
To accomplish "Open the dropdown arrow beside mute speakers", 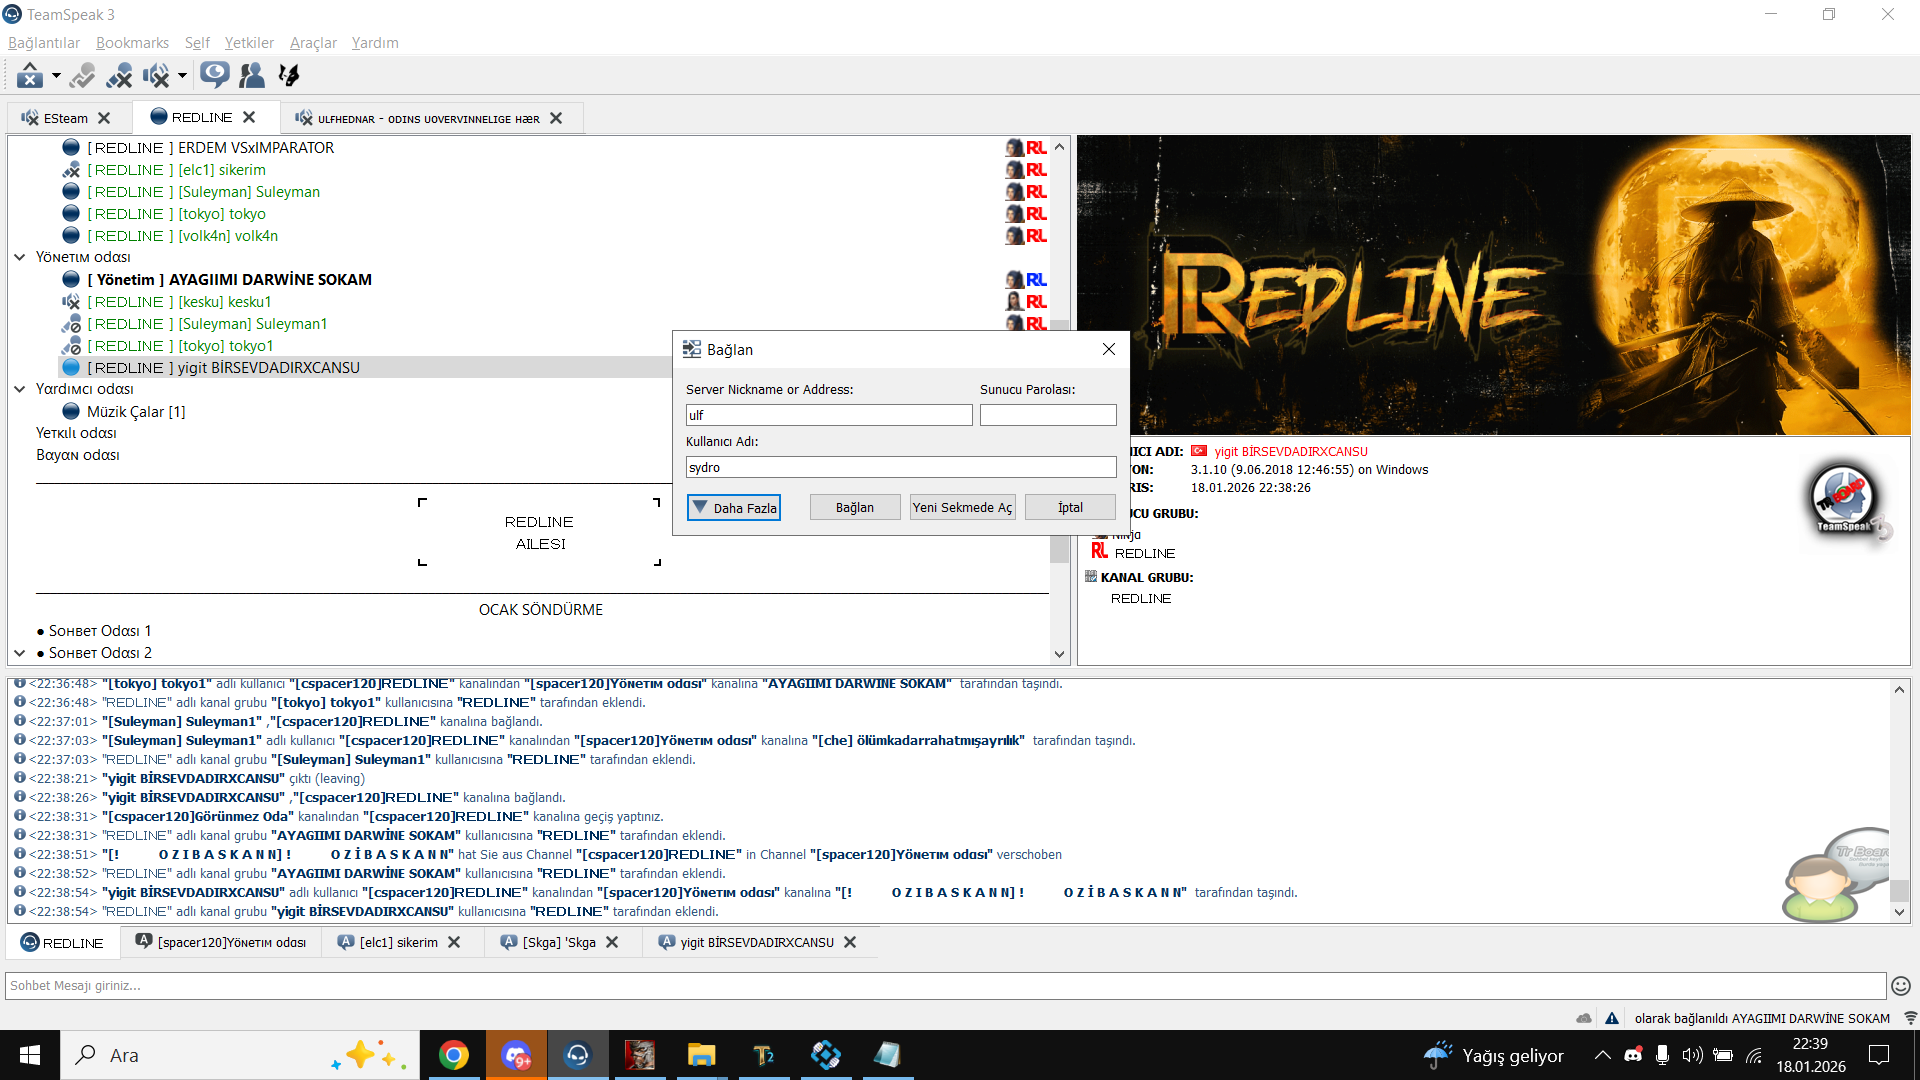I will pyautogui.click(x=182, y=75).
